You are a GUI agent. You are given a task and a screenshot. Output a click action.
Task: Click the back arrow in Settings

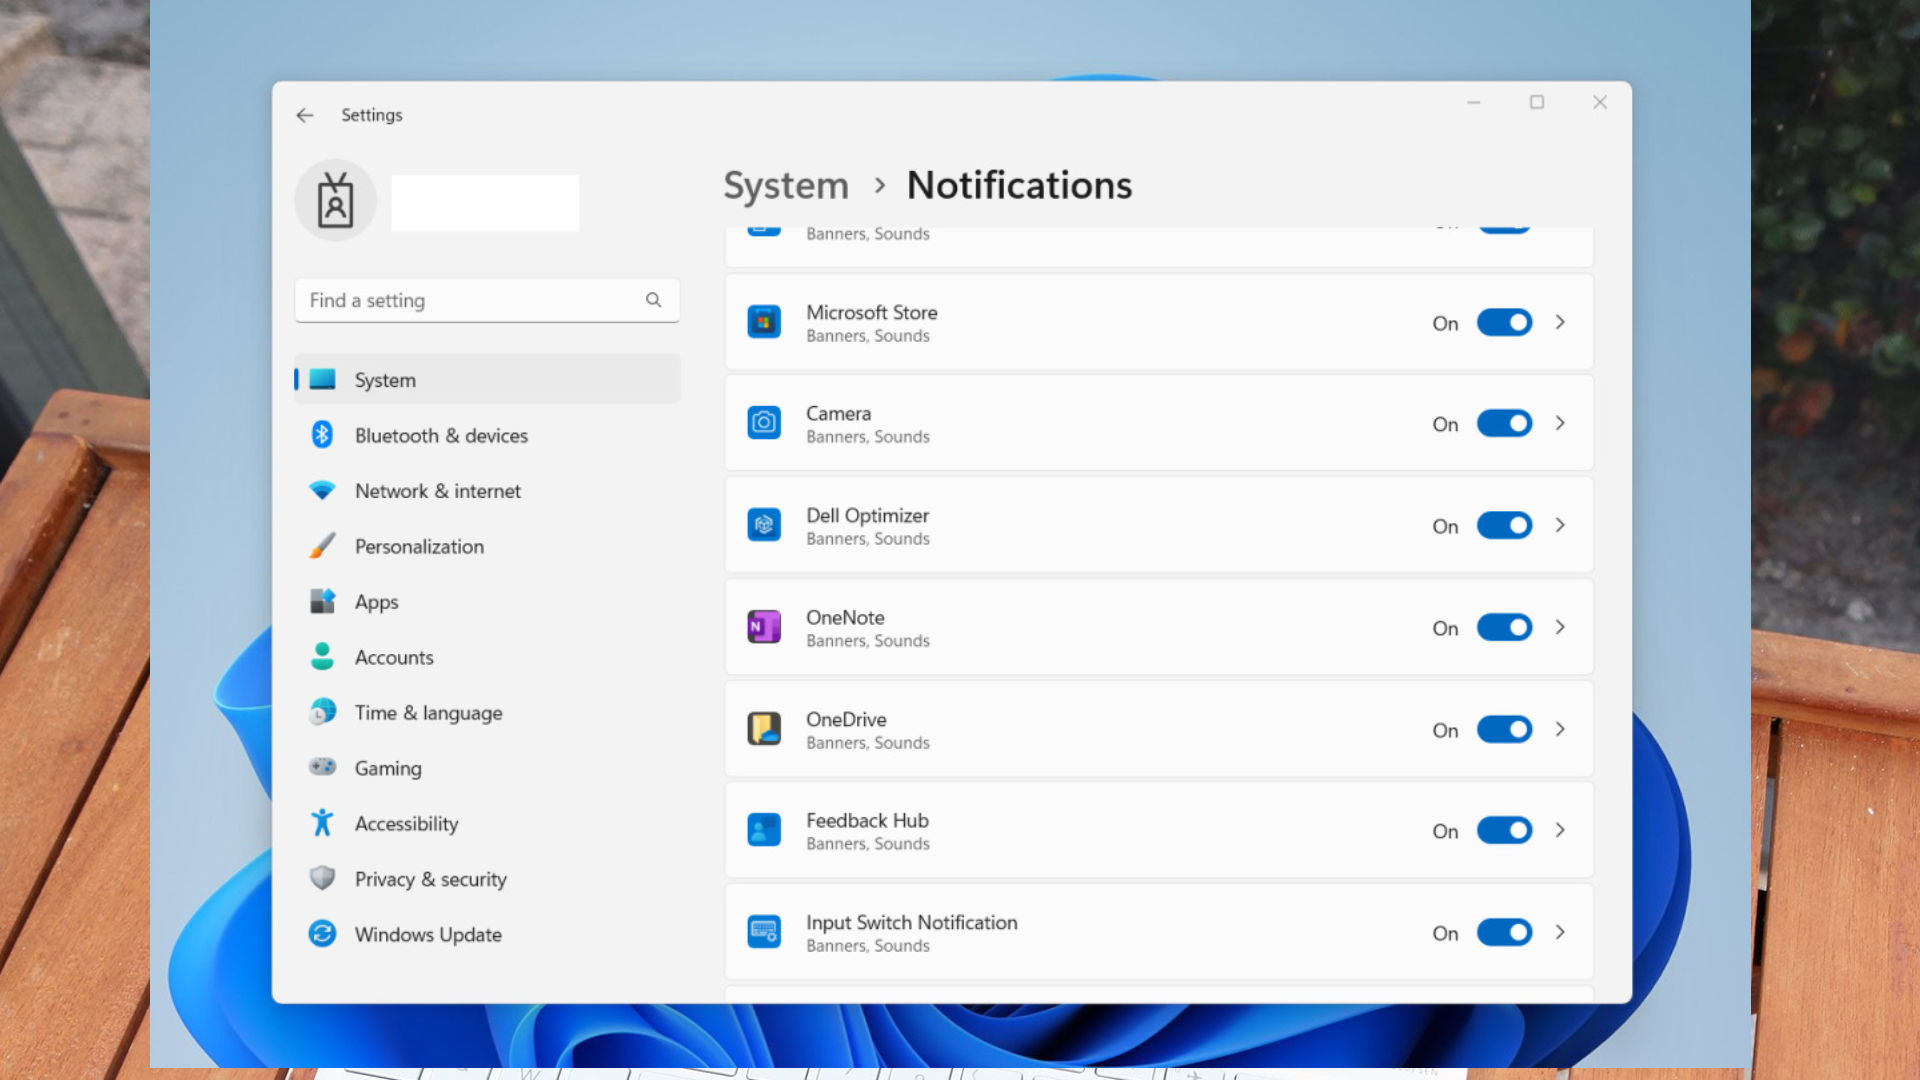point(305,115)
